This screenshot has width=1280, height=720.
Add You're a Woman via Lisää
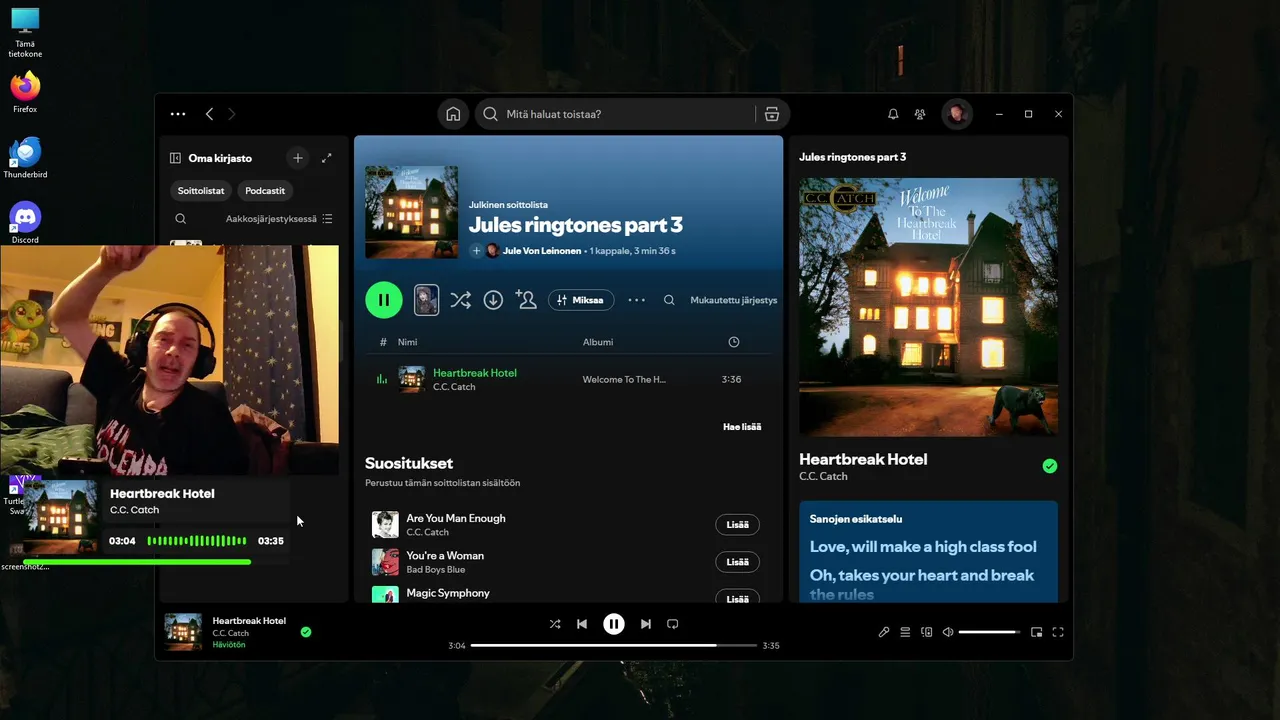[x=737, y=562]
